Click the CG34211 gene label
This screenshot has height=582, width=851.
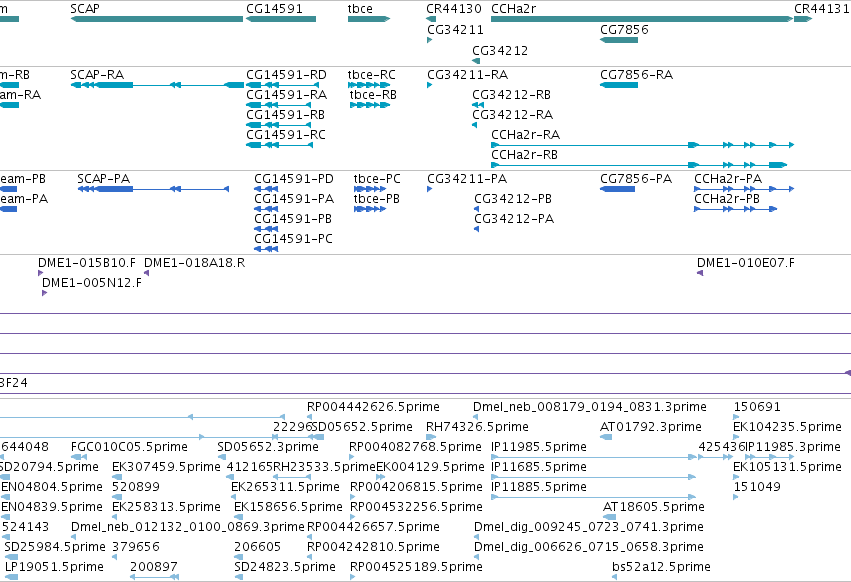click(455, 29)
